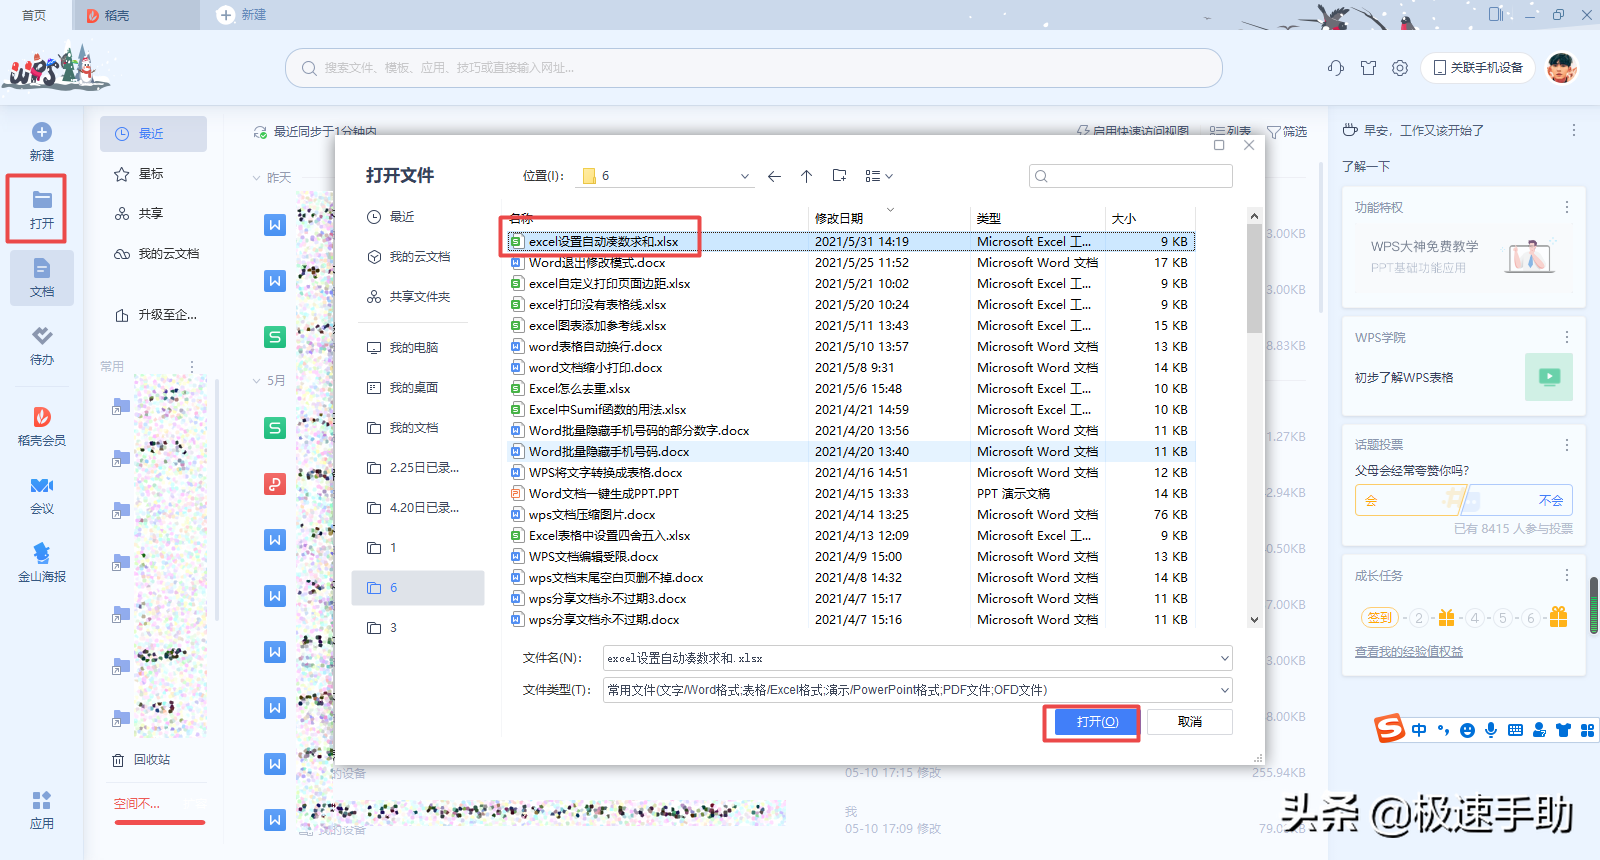This screenshot has height=860, width=1600.
Task: Select file WPS文档编辑受限.docx
Action: [x=593, y=557]
